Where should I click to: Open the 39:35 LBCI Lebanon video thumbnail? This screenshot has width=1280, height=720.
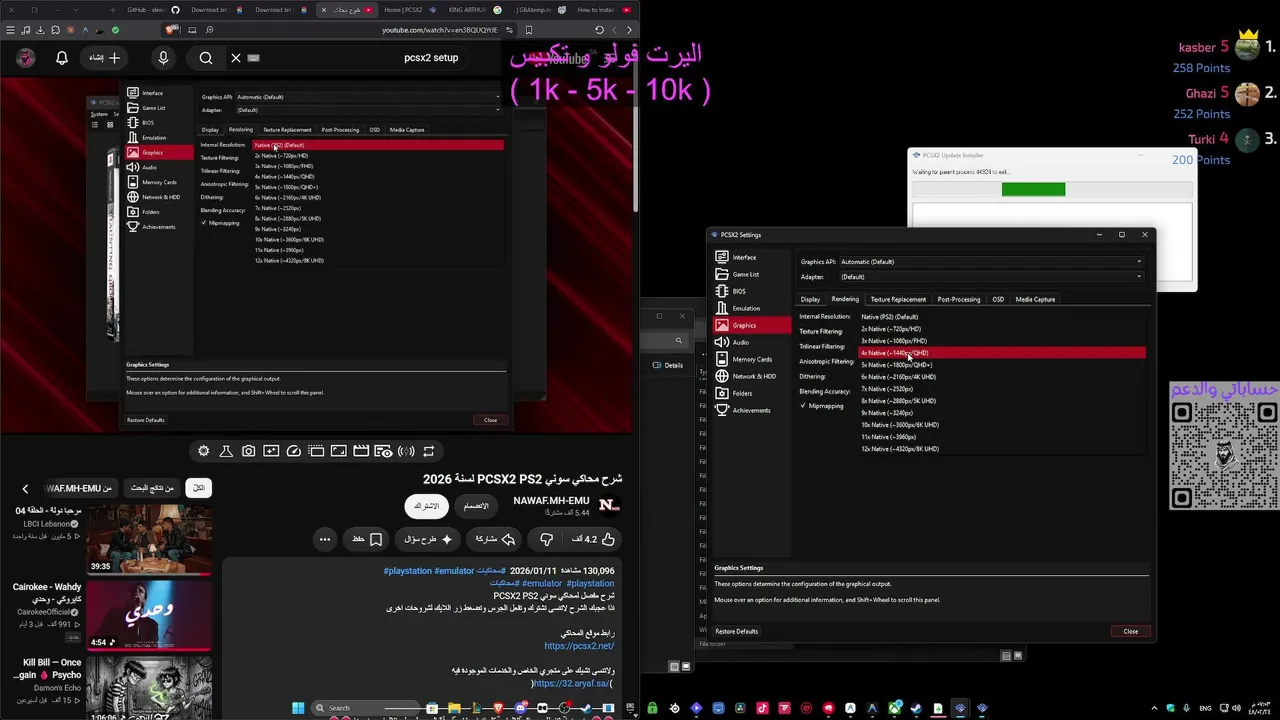(x=149, y=540)
